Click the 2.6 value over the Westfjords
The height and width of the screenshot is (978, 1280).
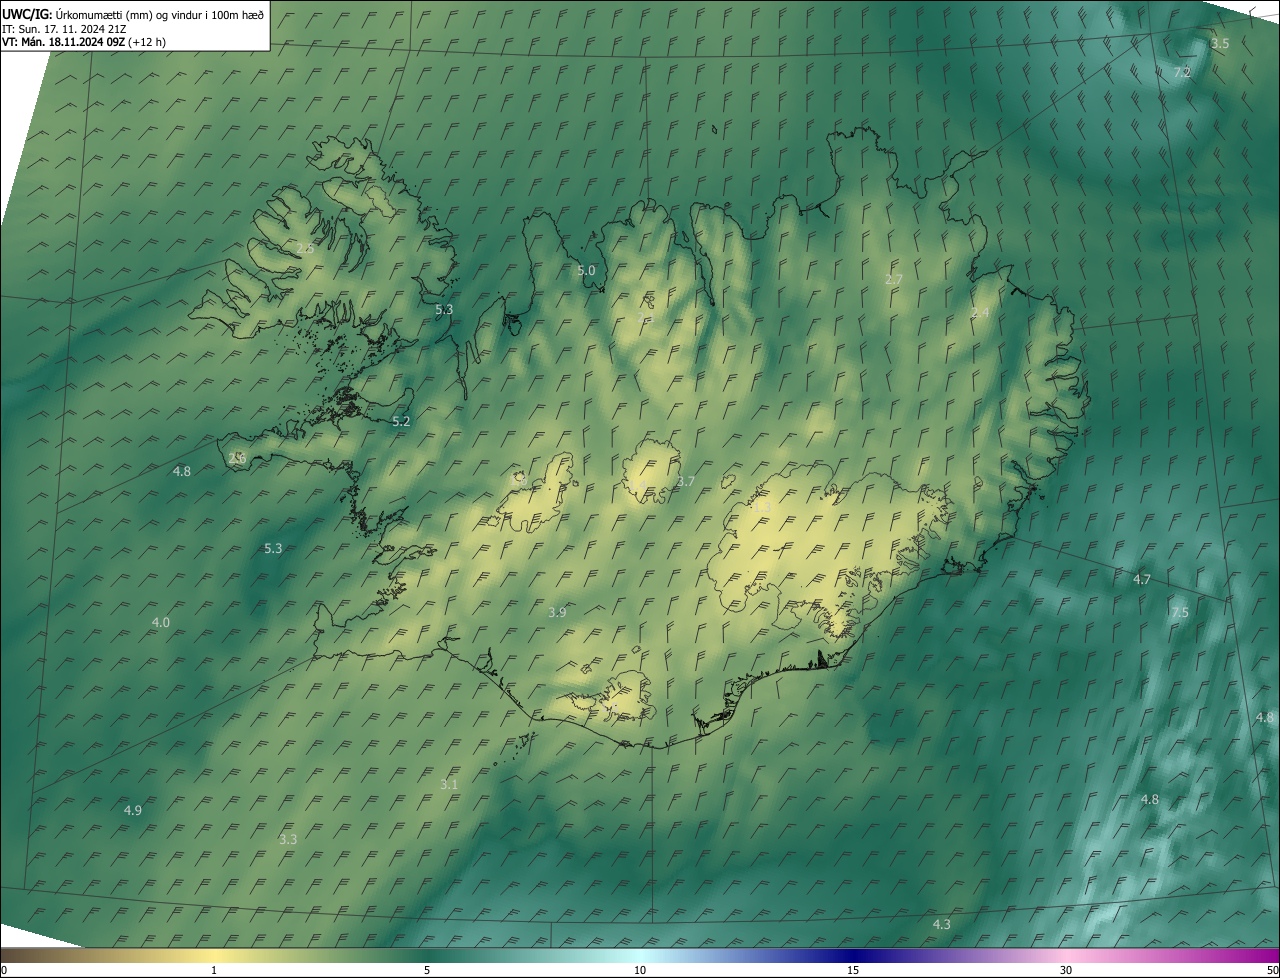click(305, 248)
